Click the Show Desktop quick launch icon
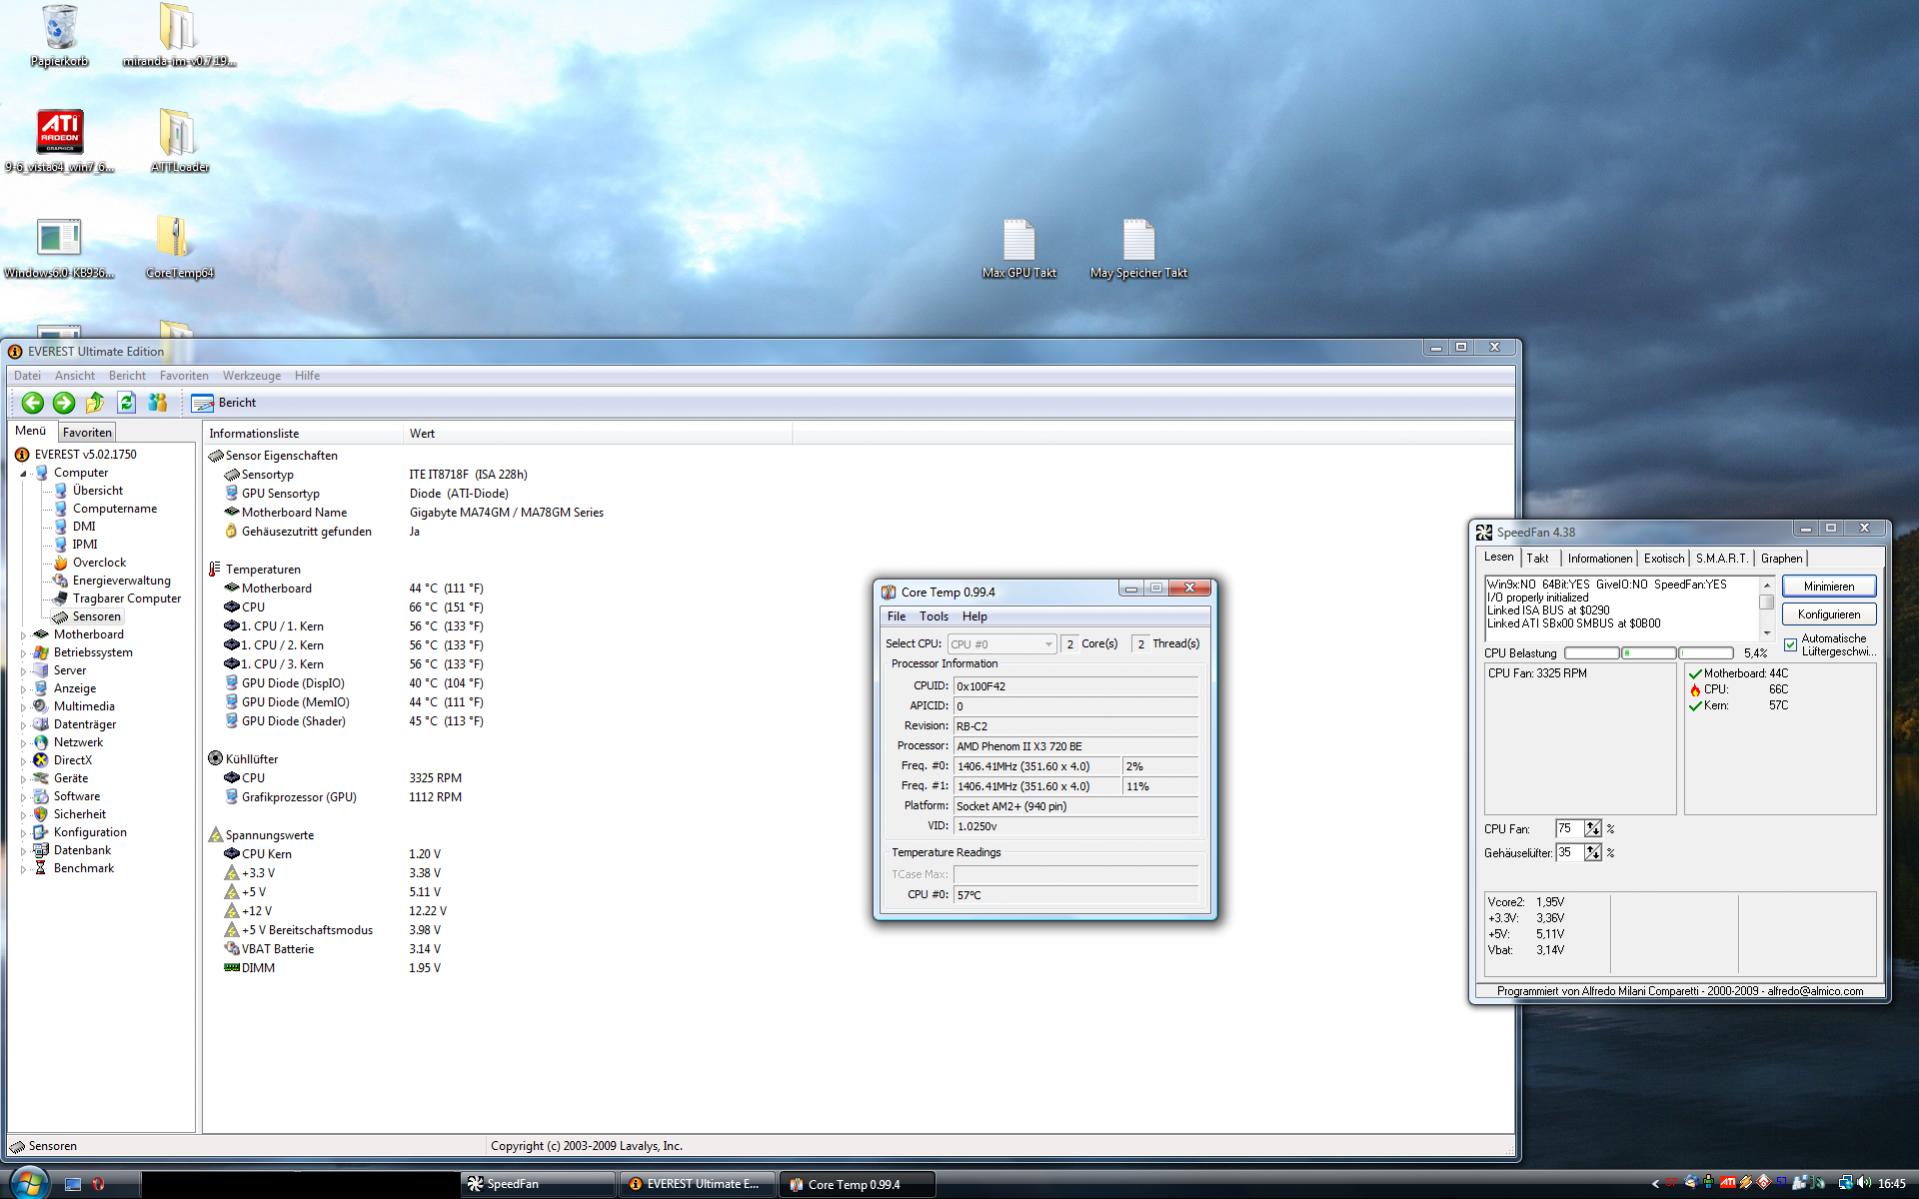 (73, 1184)
